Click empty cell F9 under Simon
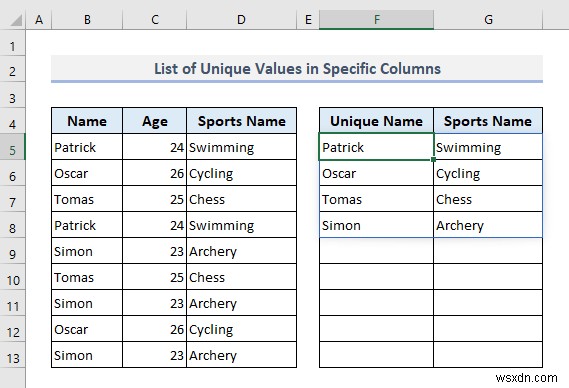569x388 pixels. click(x=377, y=251)
